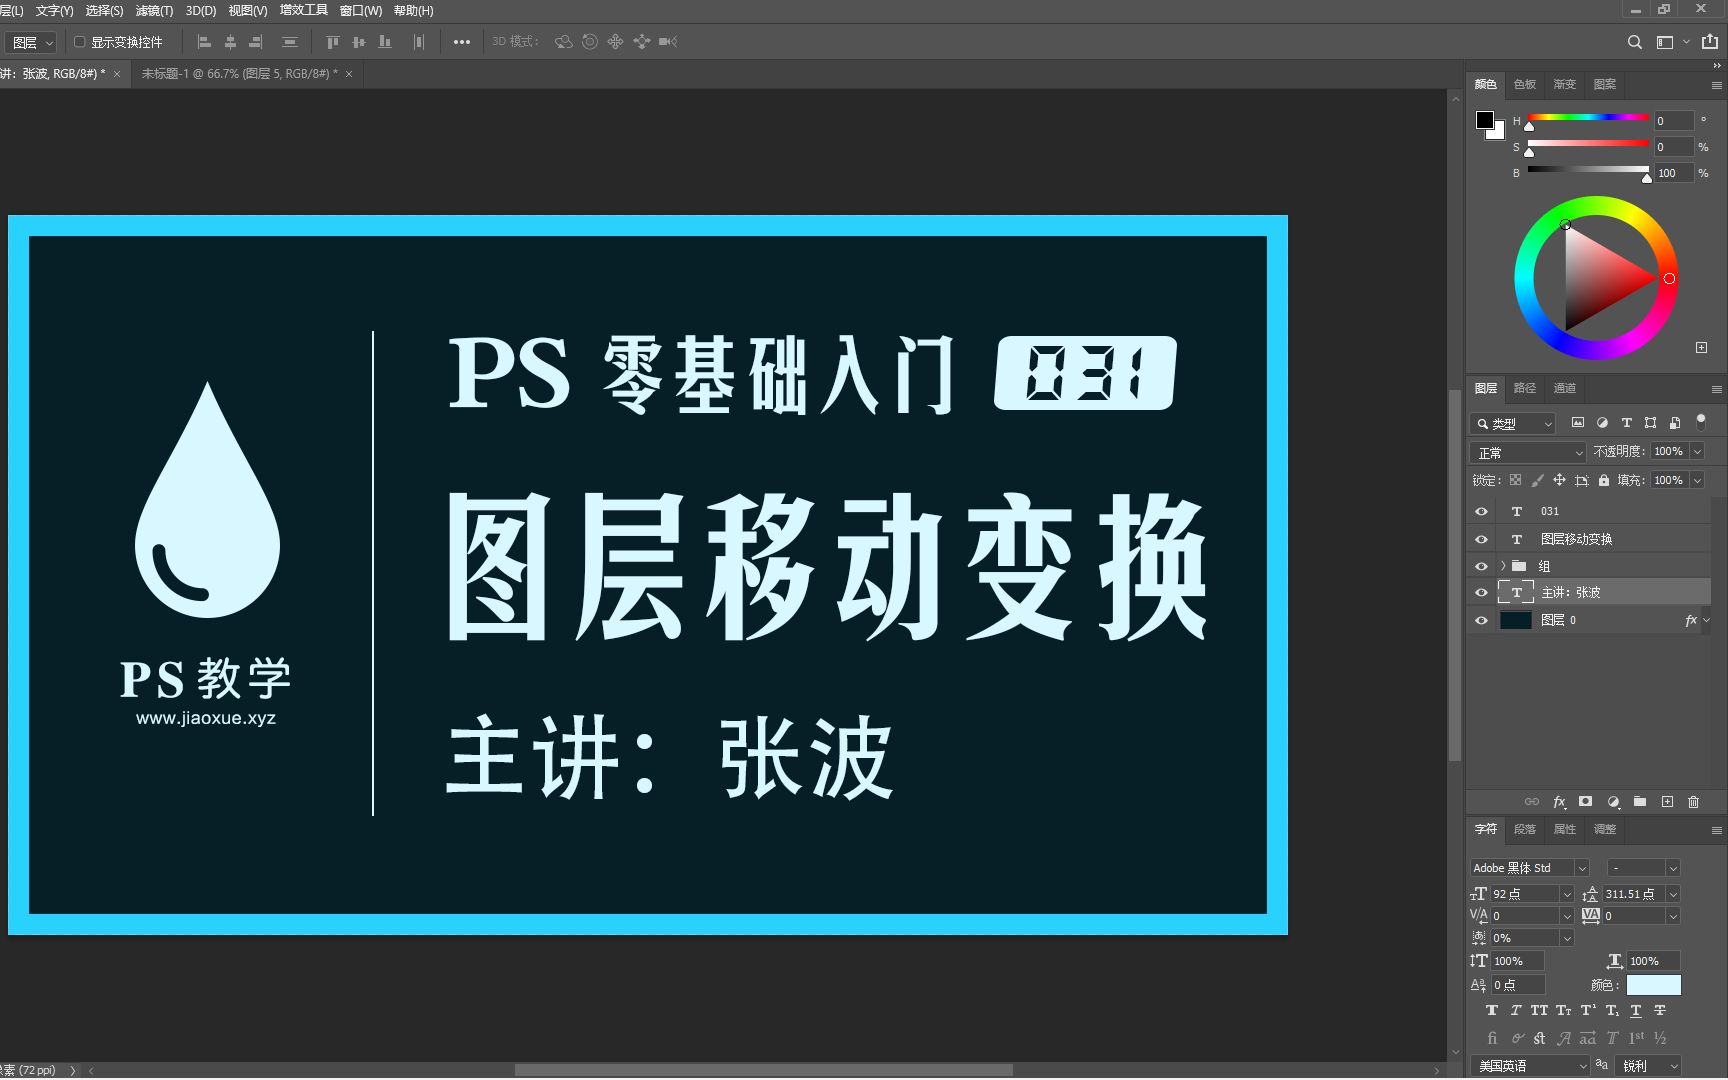Filter layers by smart object icon
1728x1080 pixels.
(1675, 423)
